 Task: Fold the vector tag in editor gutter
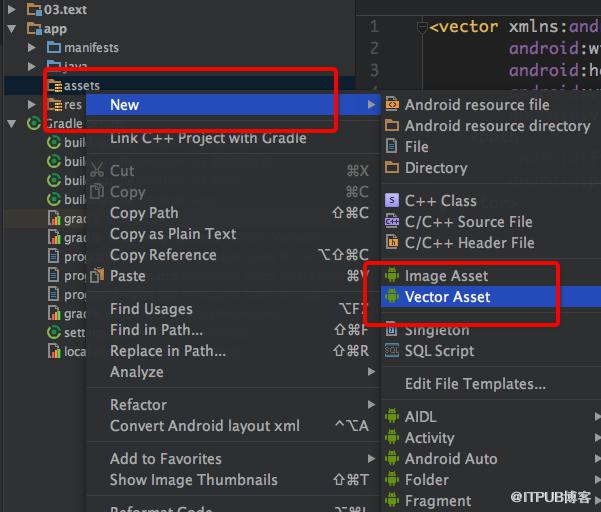(422, 27)
